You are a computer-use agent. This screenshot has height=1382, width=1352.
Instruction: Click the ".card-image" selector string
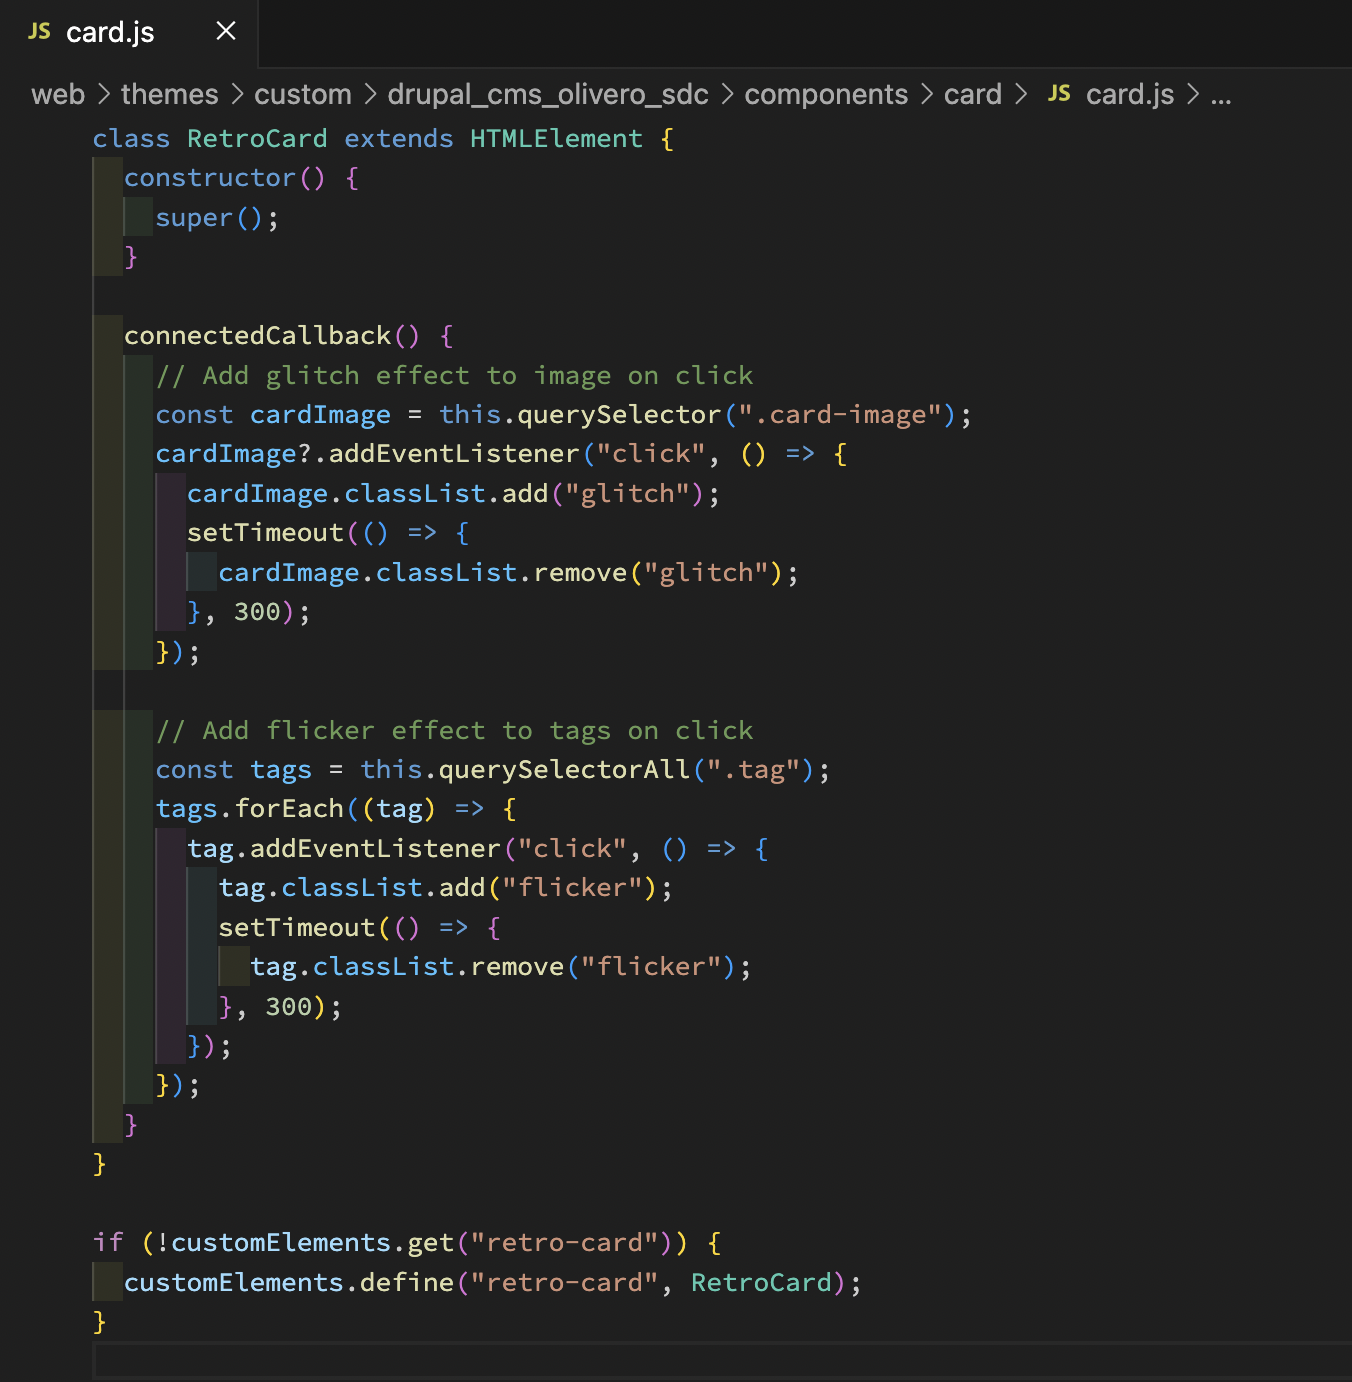(x=840, y=415)
